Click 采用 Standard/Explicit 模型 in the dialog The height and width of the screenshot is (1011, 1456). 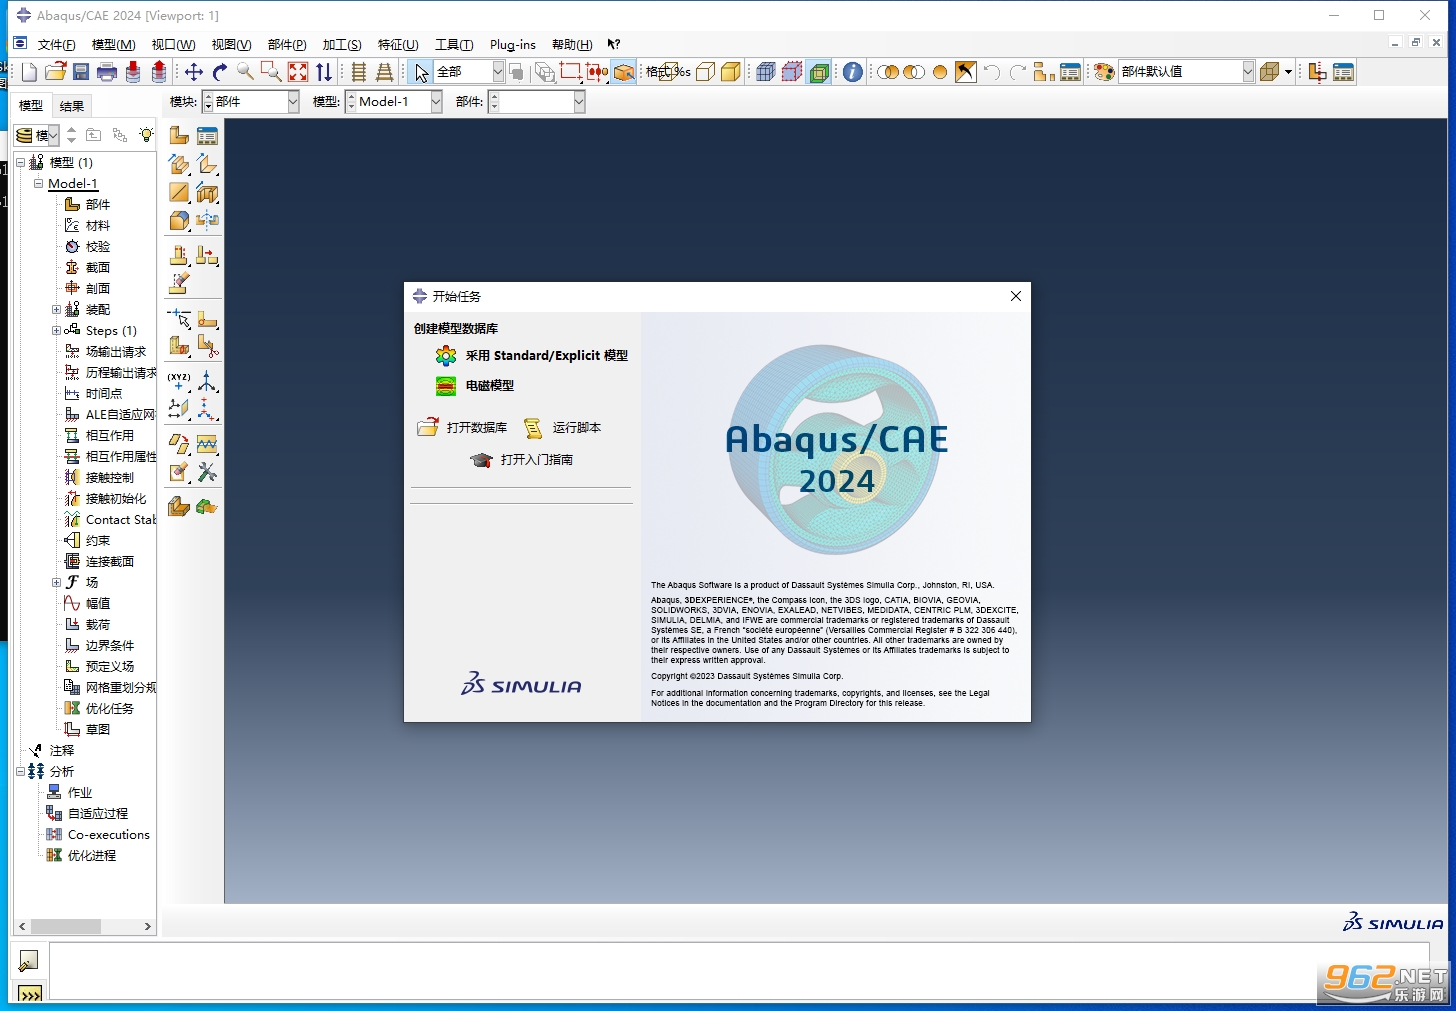pyautogui.click(x=546, y=356)
